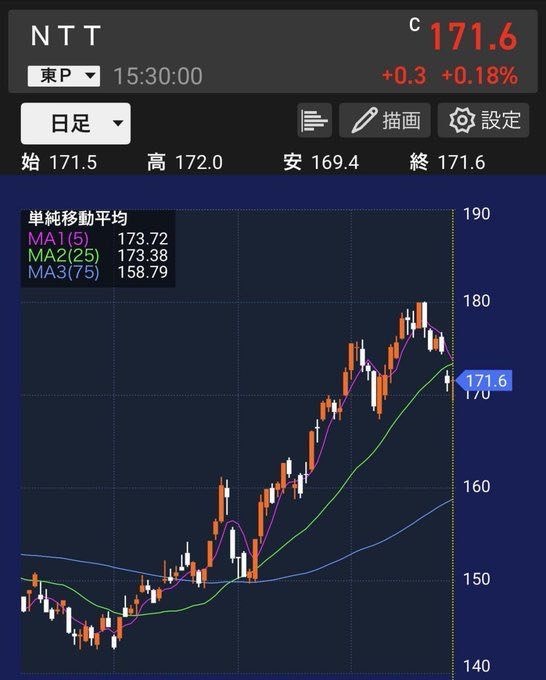Tap the 190 price axis label
The height and width of the screenshot is (680, 546).
[477, 214]
